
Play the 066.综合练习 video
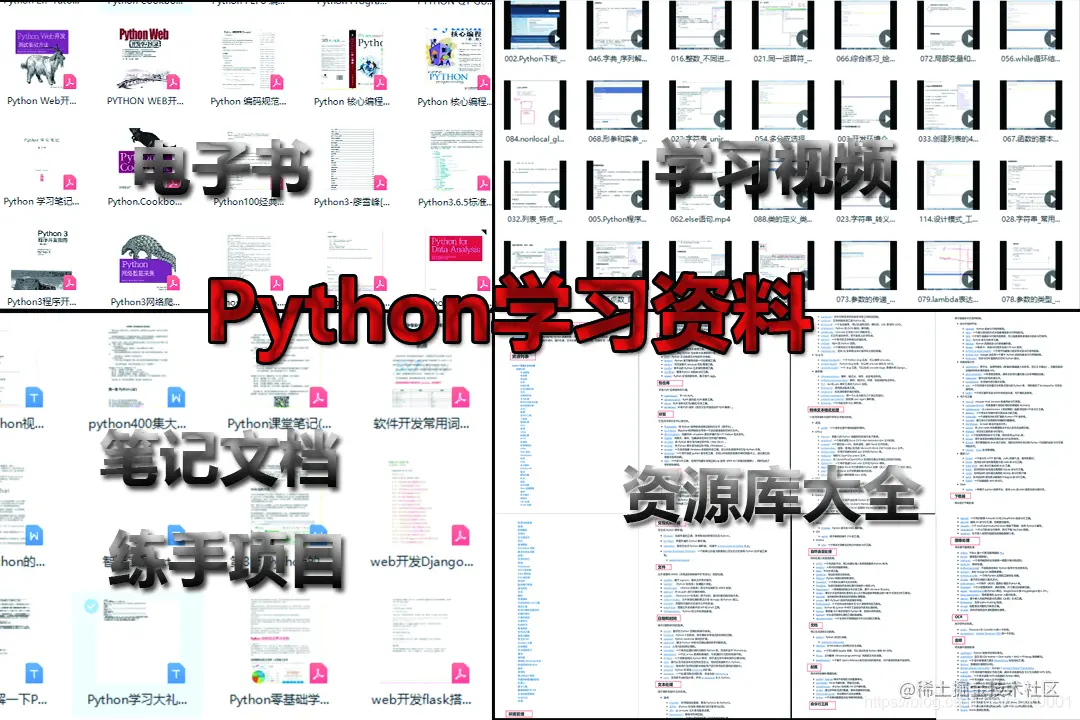[866, 25]
